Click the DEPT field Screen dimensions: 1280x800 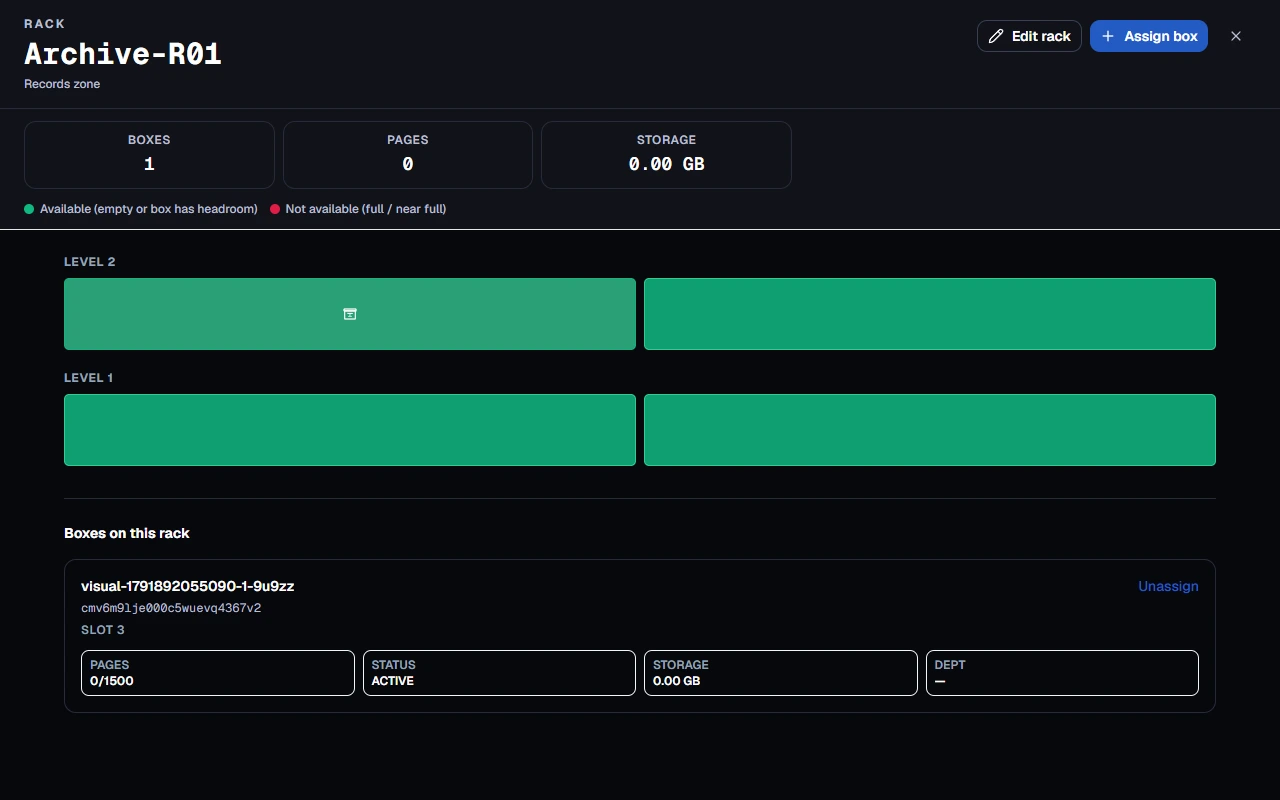pyautogui.click(x=1062, y=673)
